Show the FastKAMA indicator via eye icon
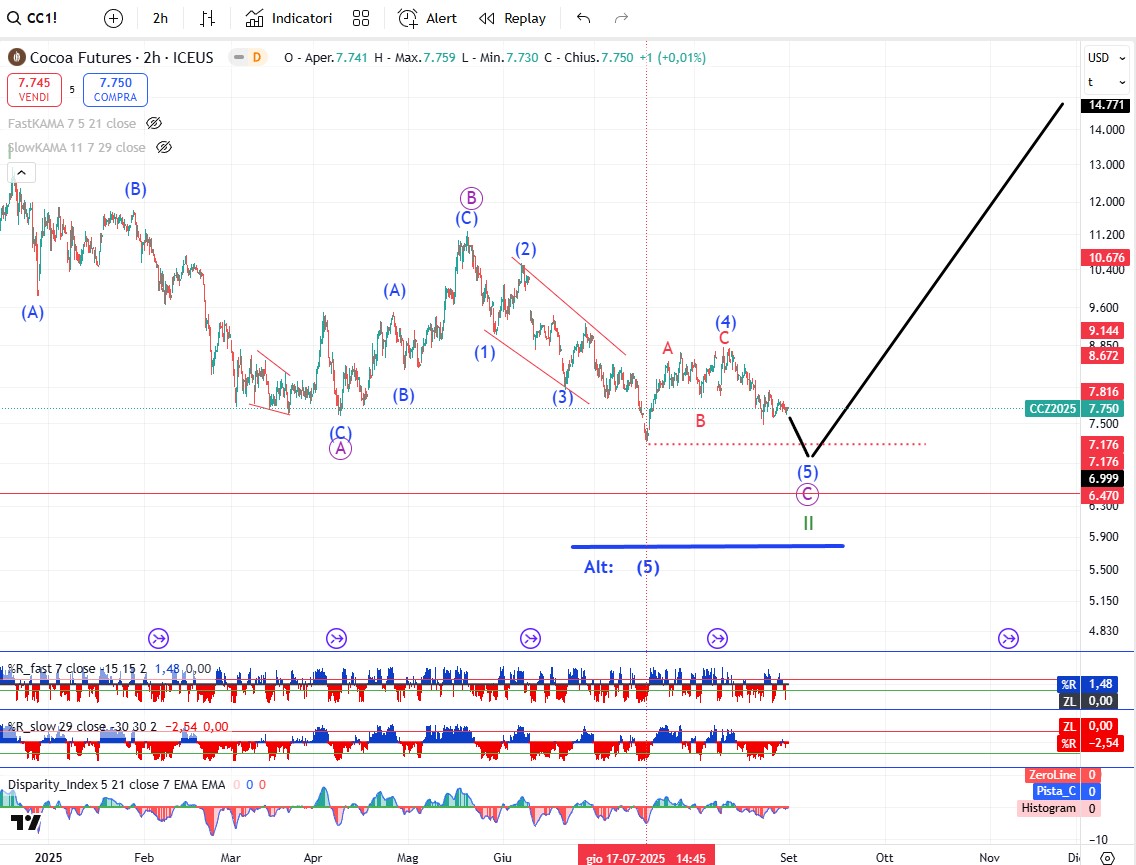1136x865 pixels. (154, 123)
